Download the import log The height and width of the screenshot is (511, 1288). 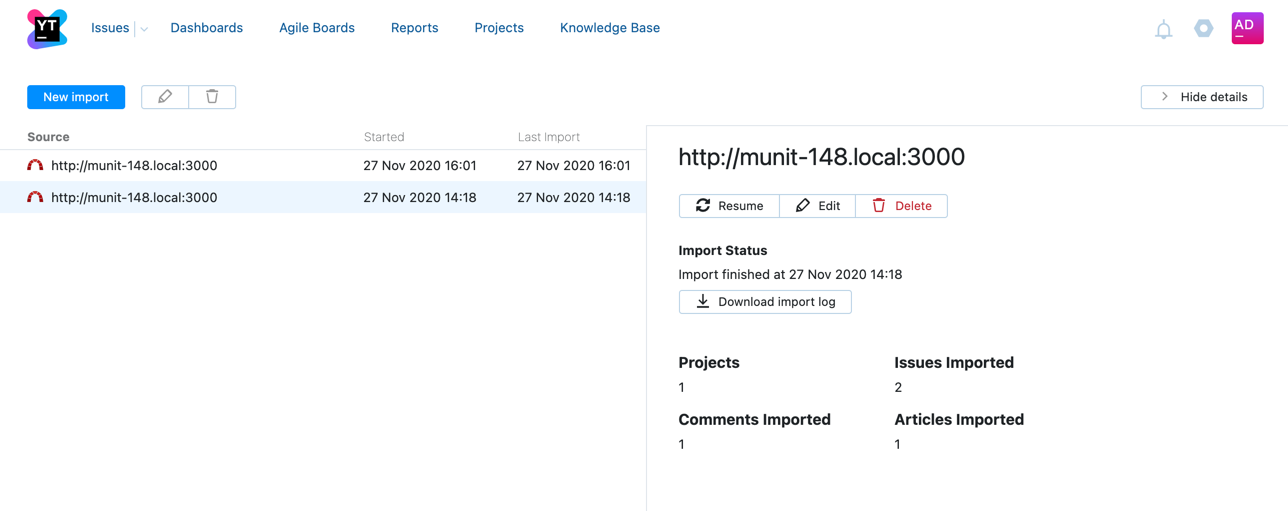(x=765, y=302)
